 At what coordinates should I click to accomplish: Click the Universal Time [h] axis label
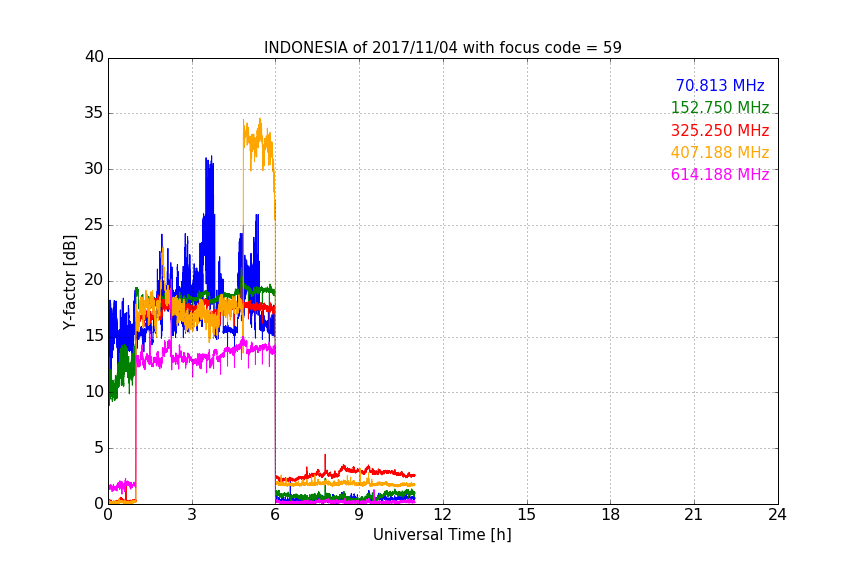pyautogui.click(x=442, y=535)
